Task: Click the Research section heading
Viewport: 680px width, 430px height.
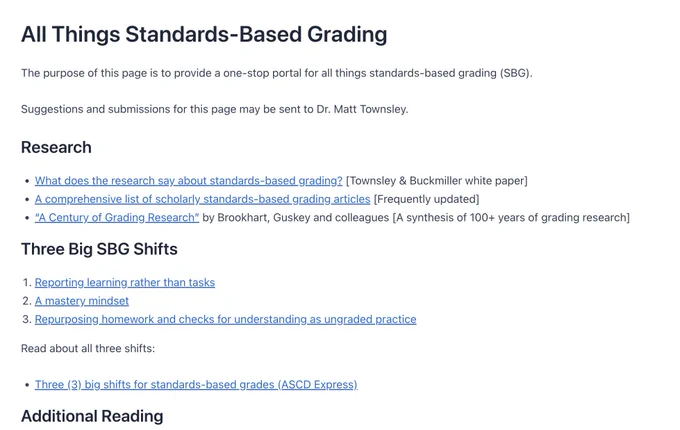Action: pos(56,147)
